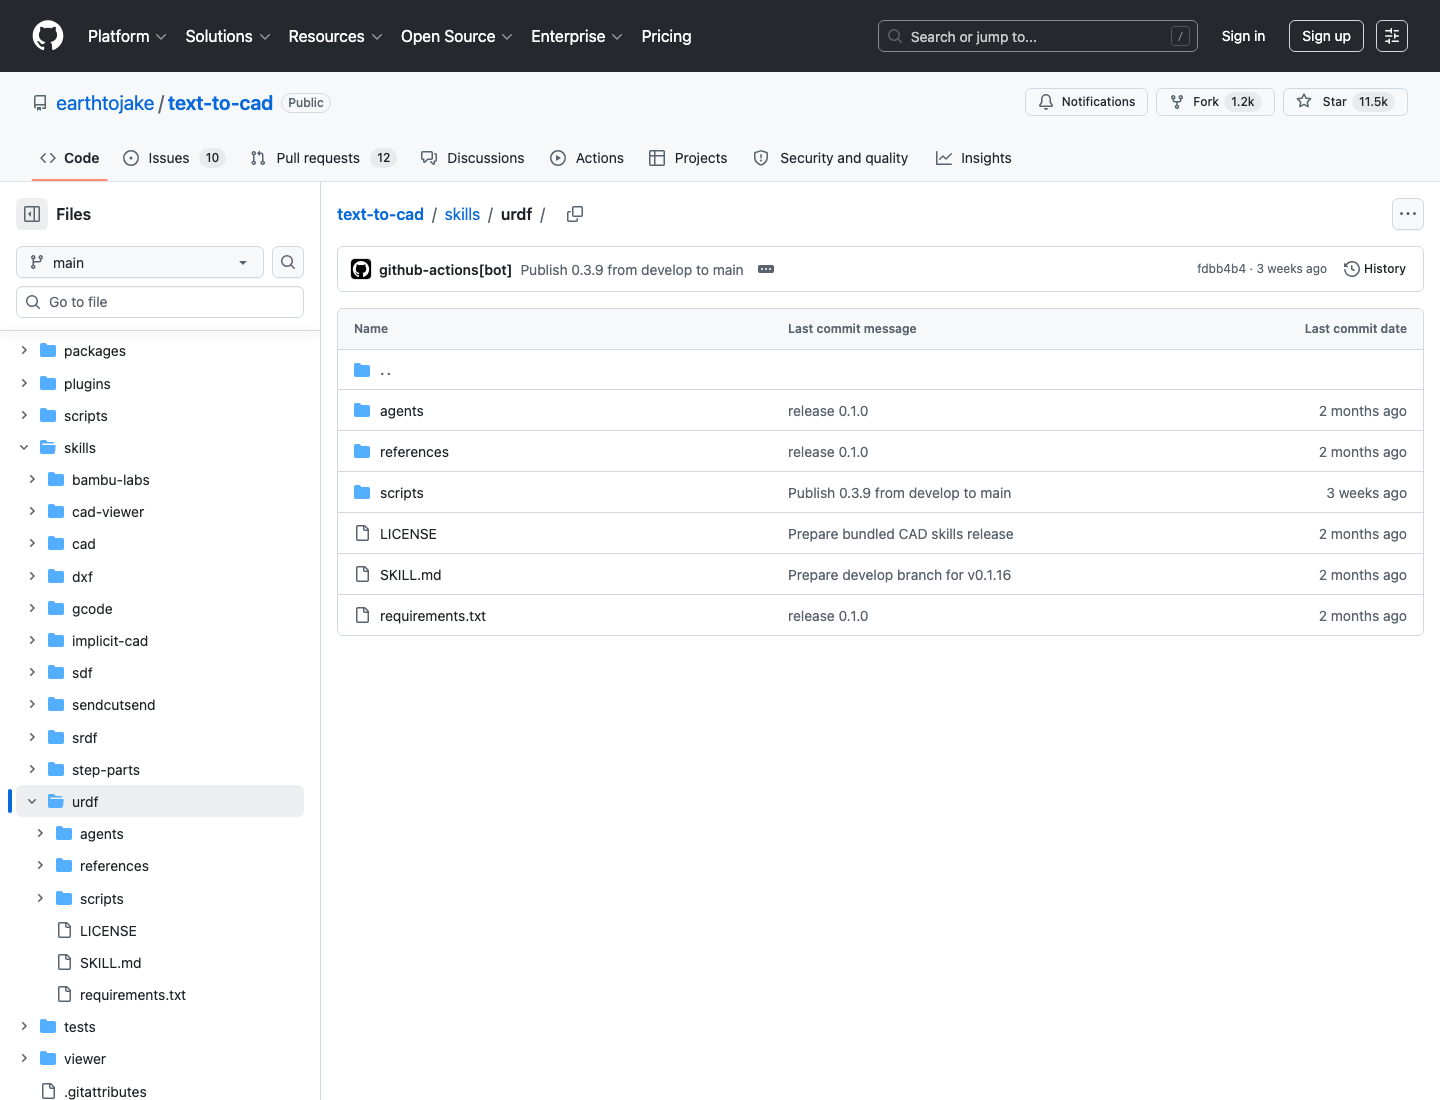Select the implicit-cad folder in tree
This screenshot has height=1100, width=1440.
click(110, 641)
